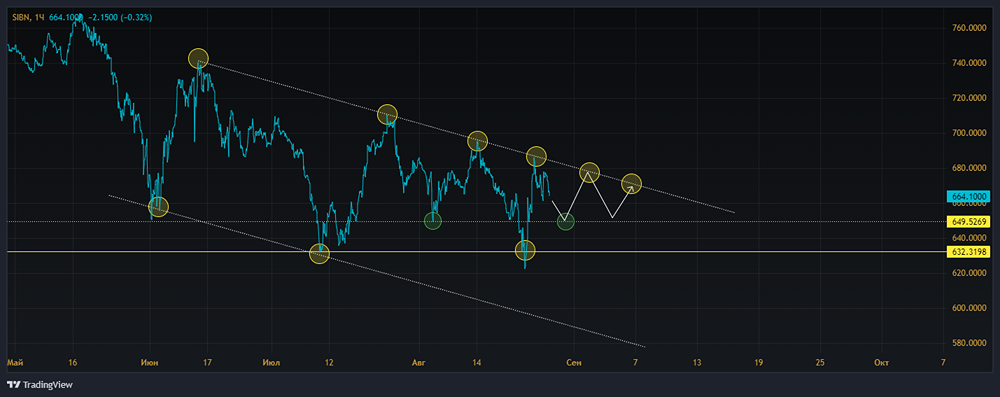
Task: Click the Сен month label on time axis
Action: [574, 363]
